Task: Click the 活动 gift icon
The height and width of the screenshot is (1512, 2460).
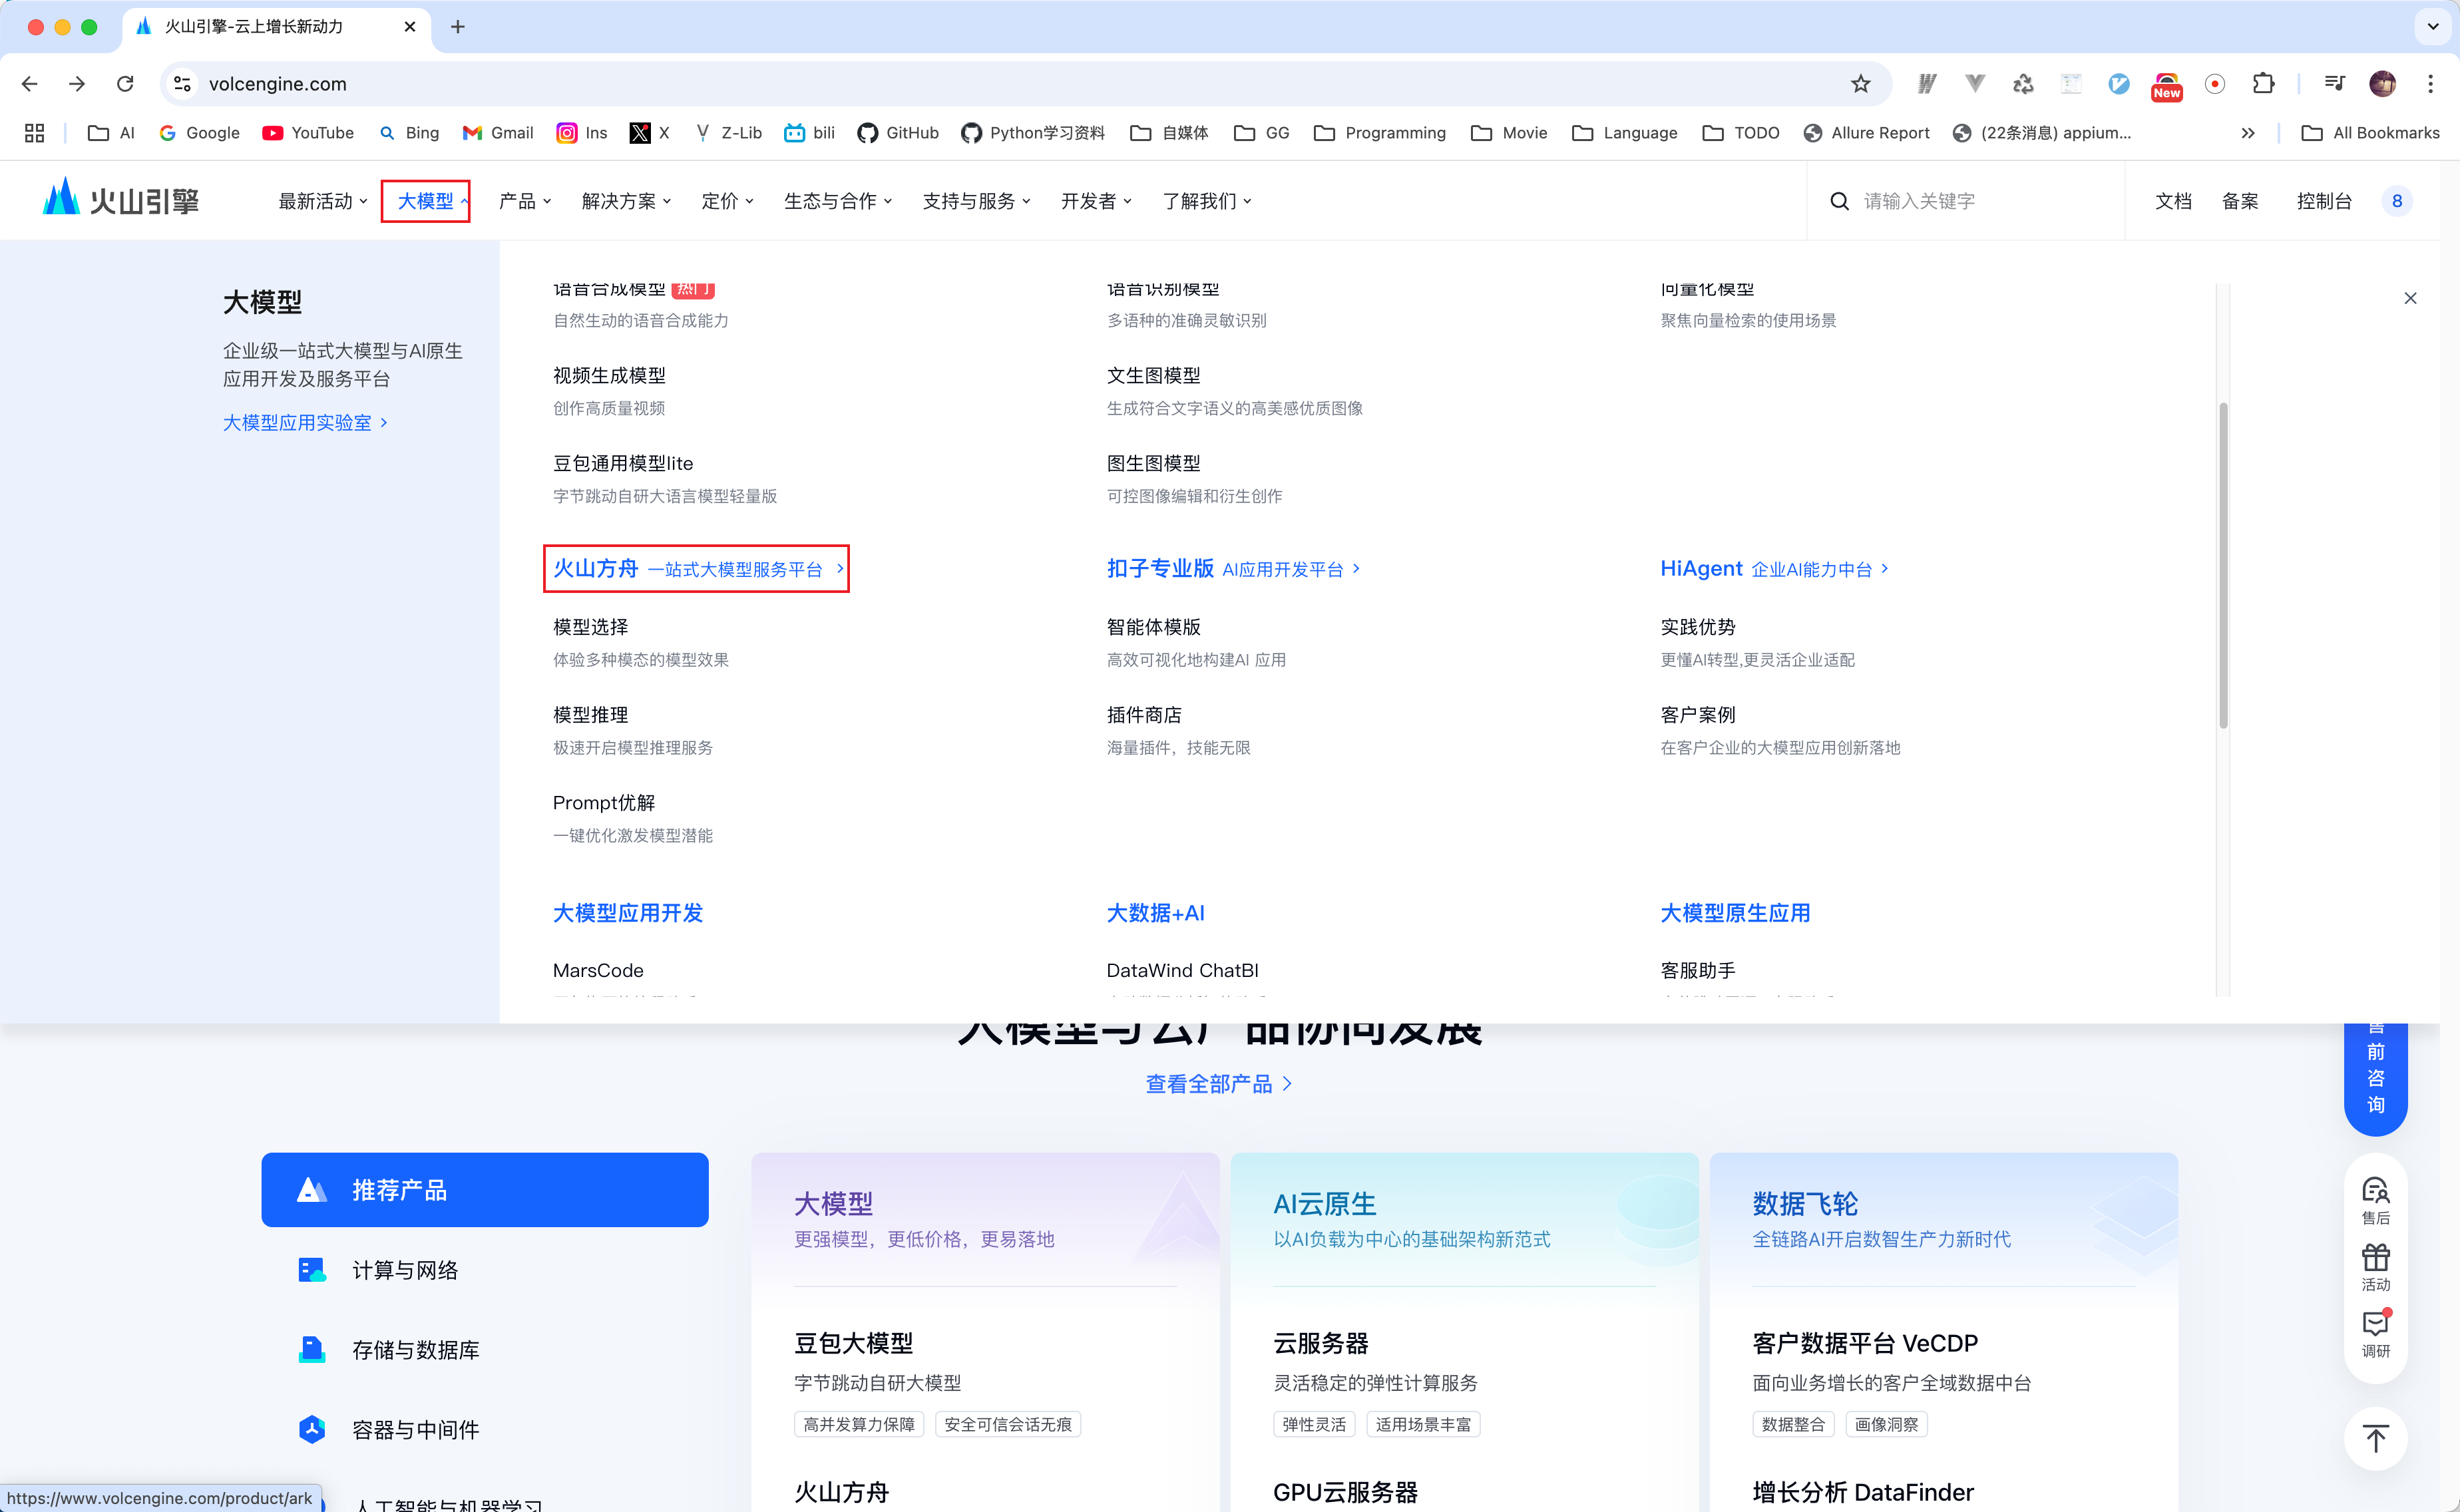Action: coord(2375,1267)
